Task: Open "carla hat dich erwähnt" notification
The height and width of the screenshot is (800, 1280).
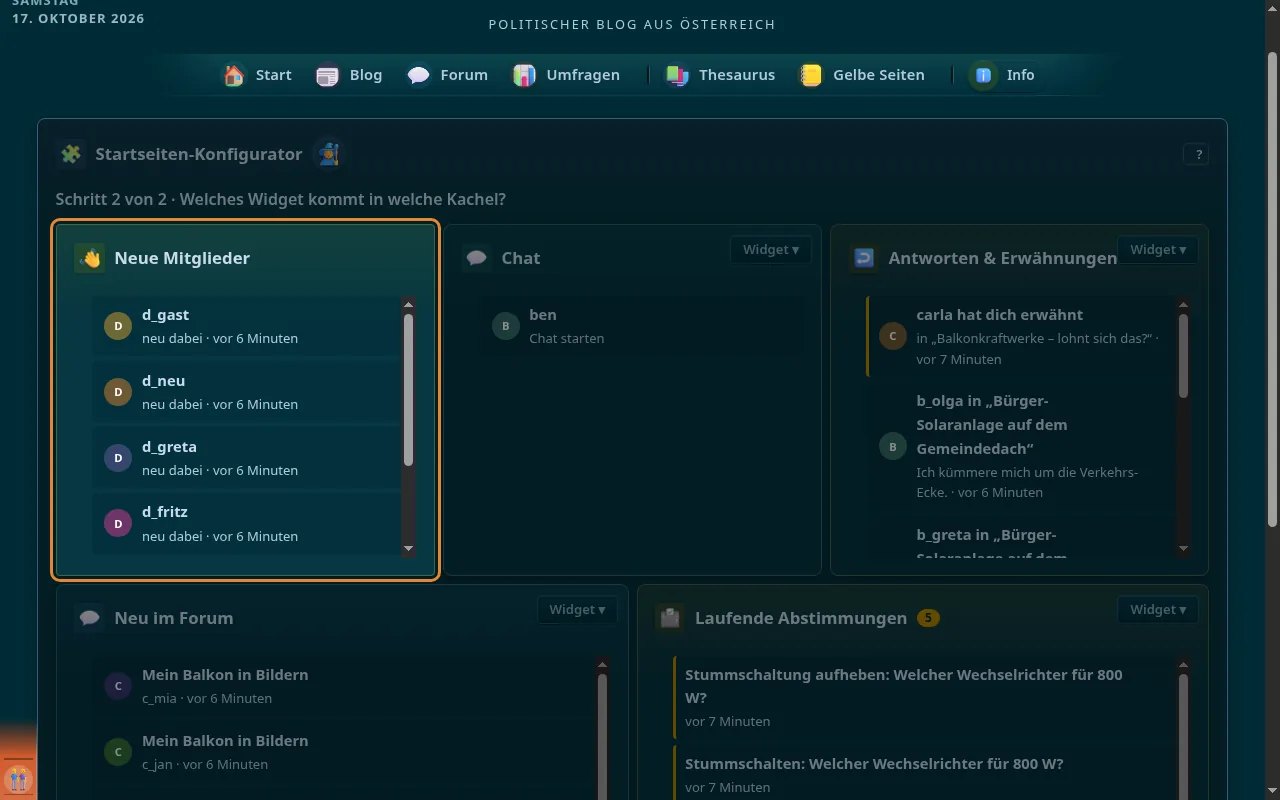Action: (1020, 336)
